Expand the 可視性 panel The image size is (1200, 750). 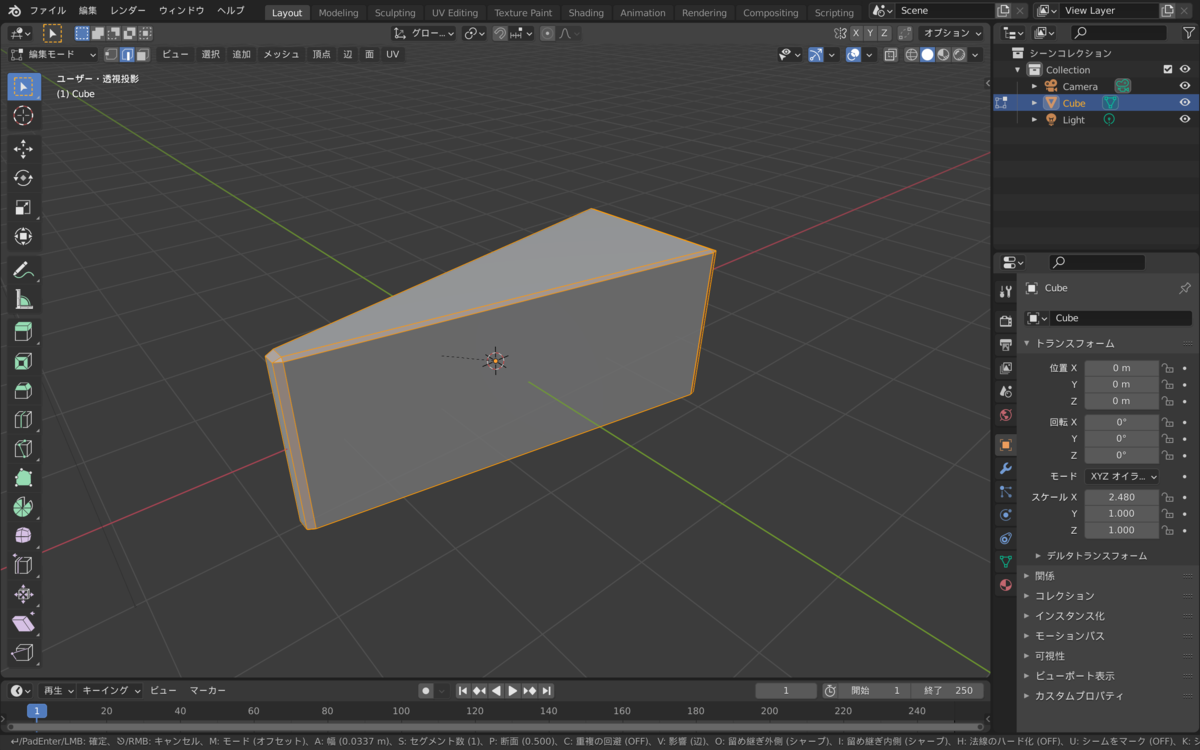(1050, 655)
